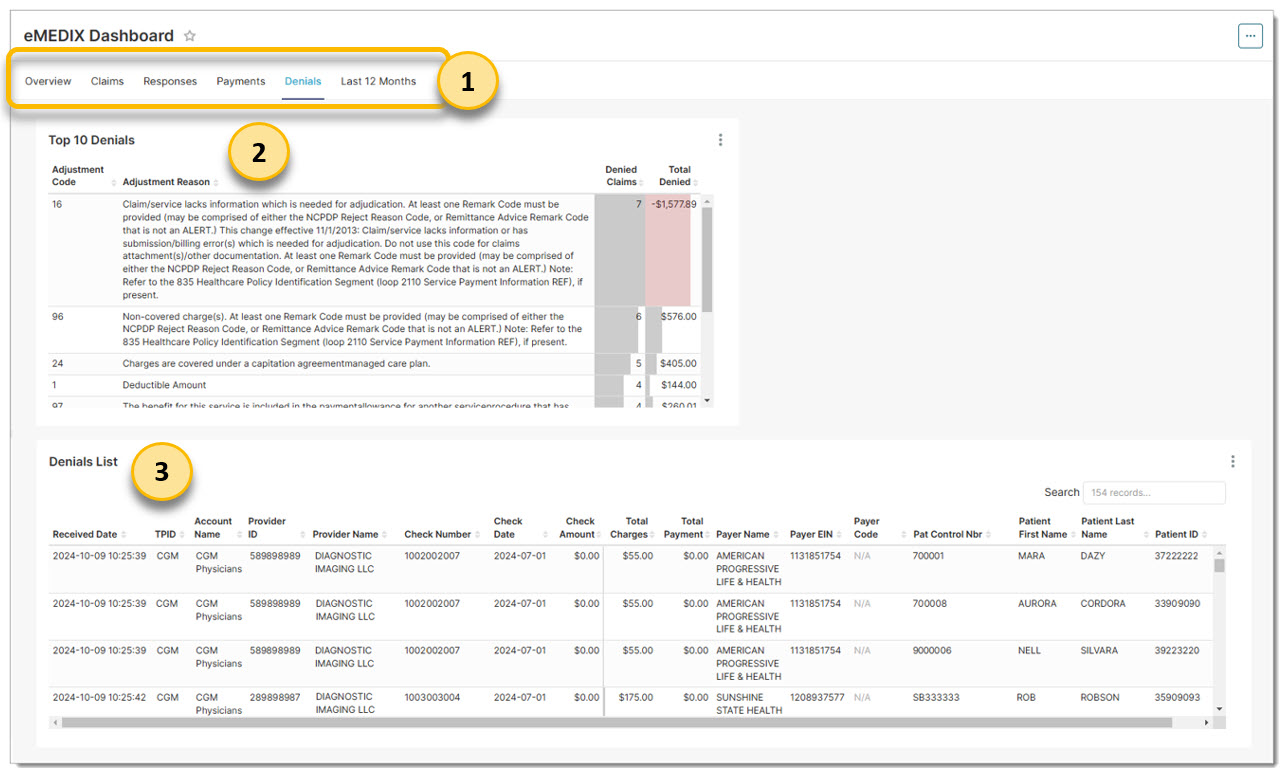Open the dashboard options ellipsis button
The height and width of the screenshot is (772, 1281).
[x=1250, y=35]
